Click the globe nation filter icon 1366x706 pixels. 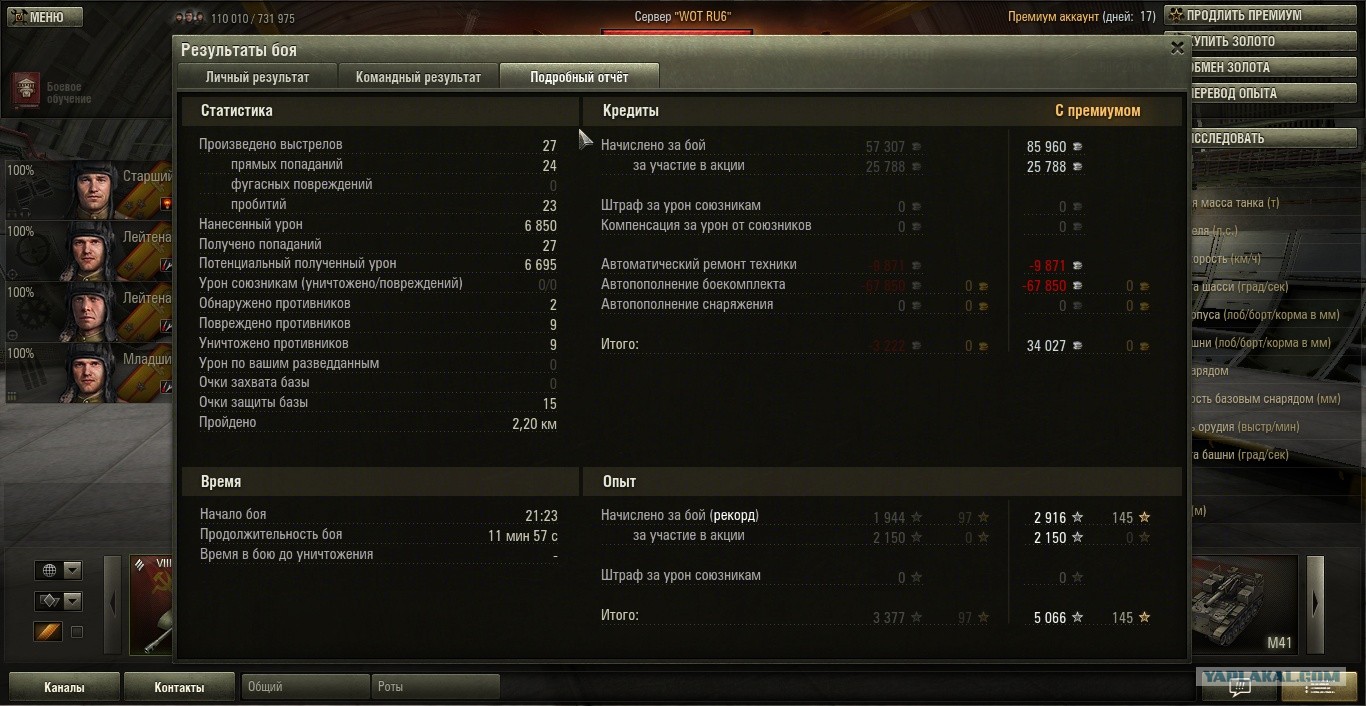pos(49,570)
